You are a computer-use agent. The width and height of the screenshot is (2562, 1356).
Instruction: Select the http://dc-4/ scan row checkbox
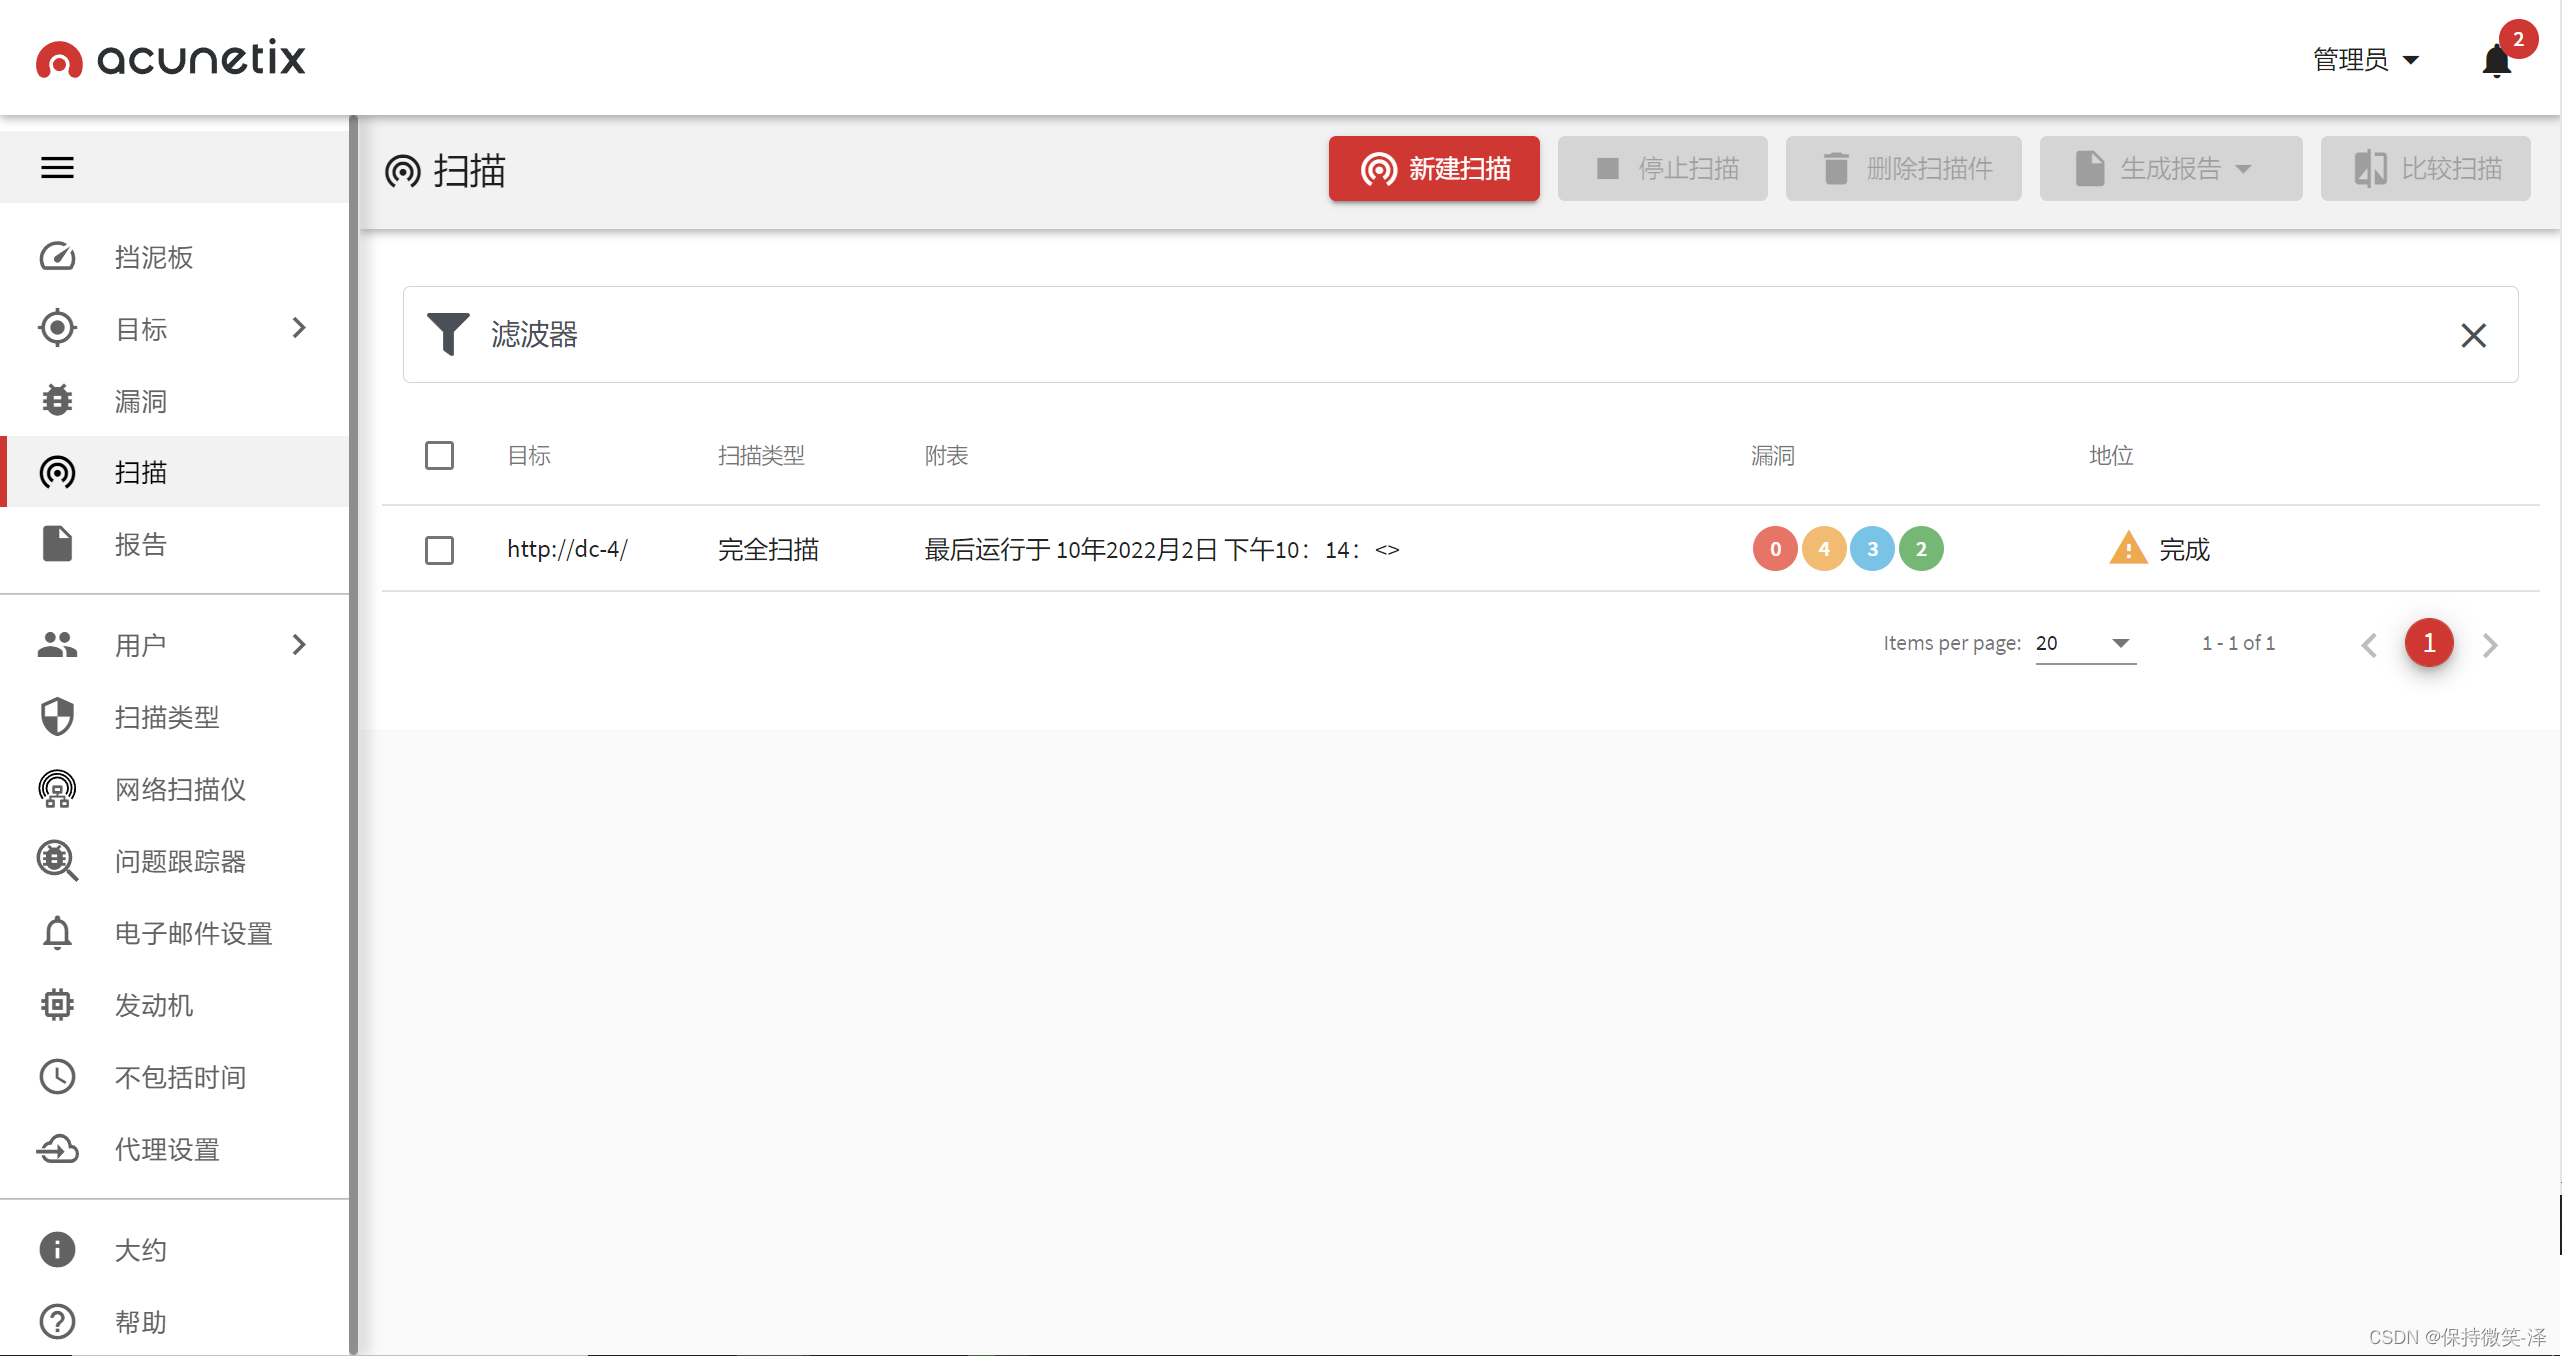click(x=439, y=550)
